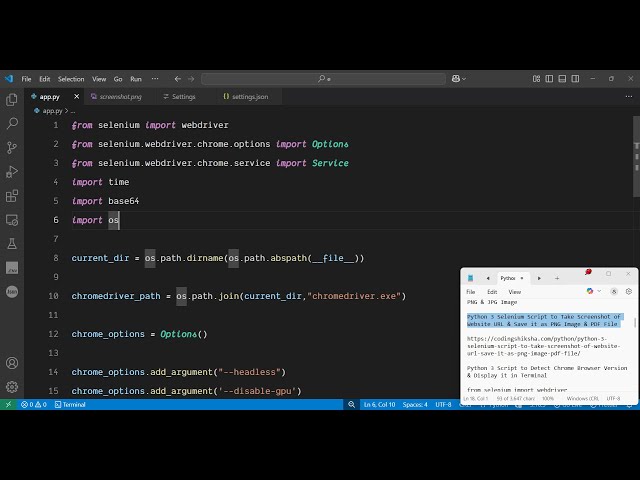Click the gray square extension icon in the activity bar
This screenshot has height=480, width=640.
pos(12,268)
